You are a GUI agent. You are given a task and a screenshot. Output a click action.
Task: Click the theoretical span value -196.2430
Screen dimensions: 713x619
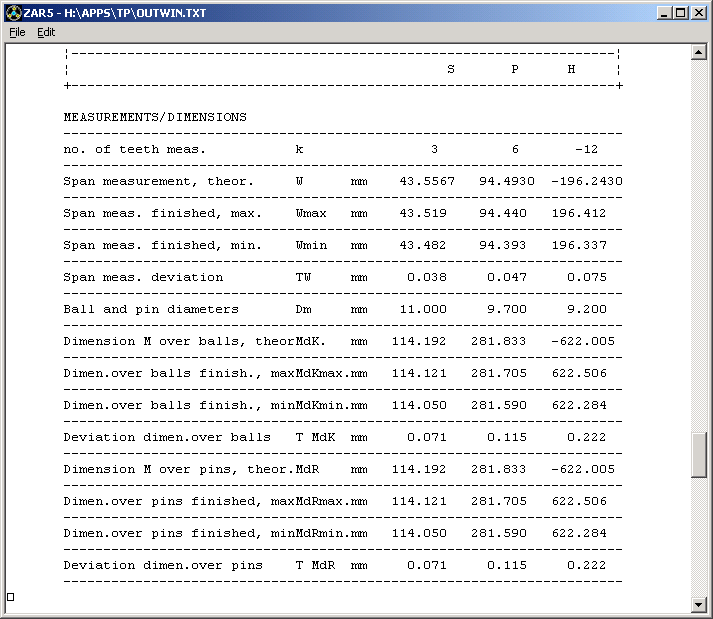coord(587,181)
